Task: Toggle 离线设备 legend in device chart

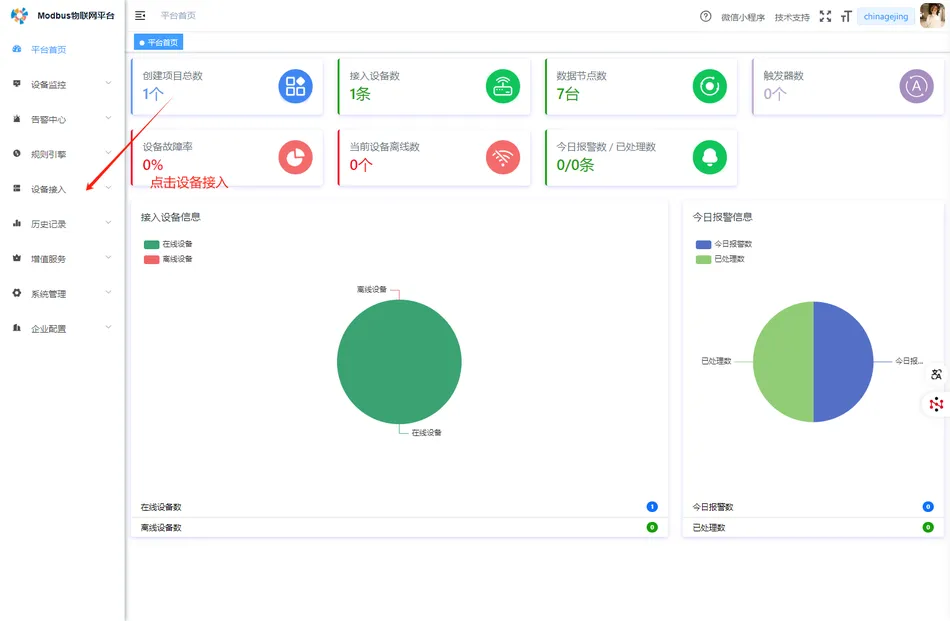Action: point(168,259)
